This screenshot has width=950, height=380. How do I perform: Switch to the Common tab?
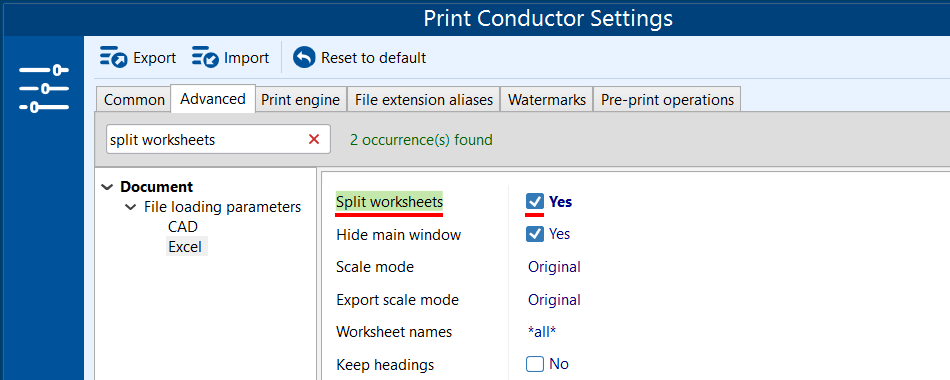[134, 100]
